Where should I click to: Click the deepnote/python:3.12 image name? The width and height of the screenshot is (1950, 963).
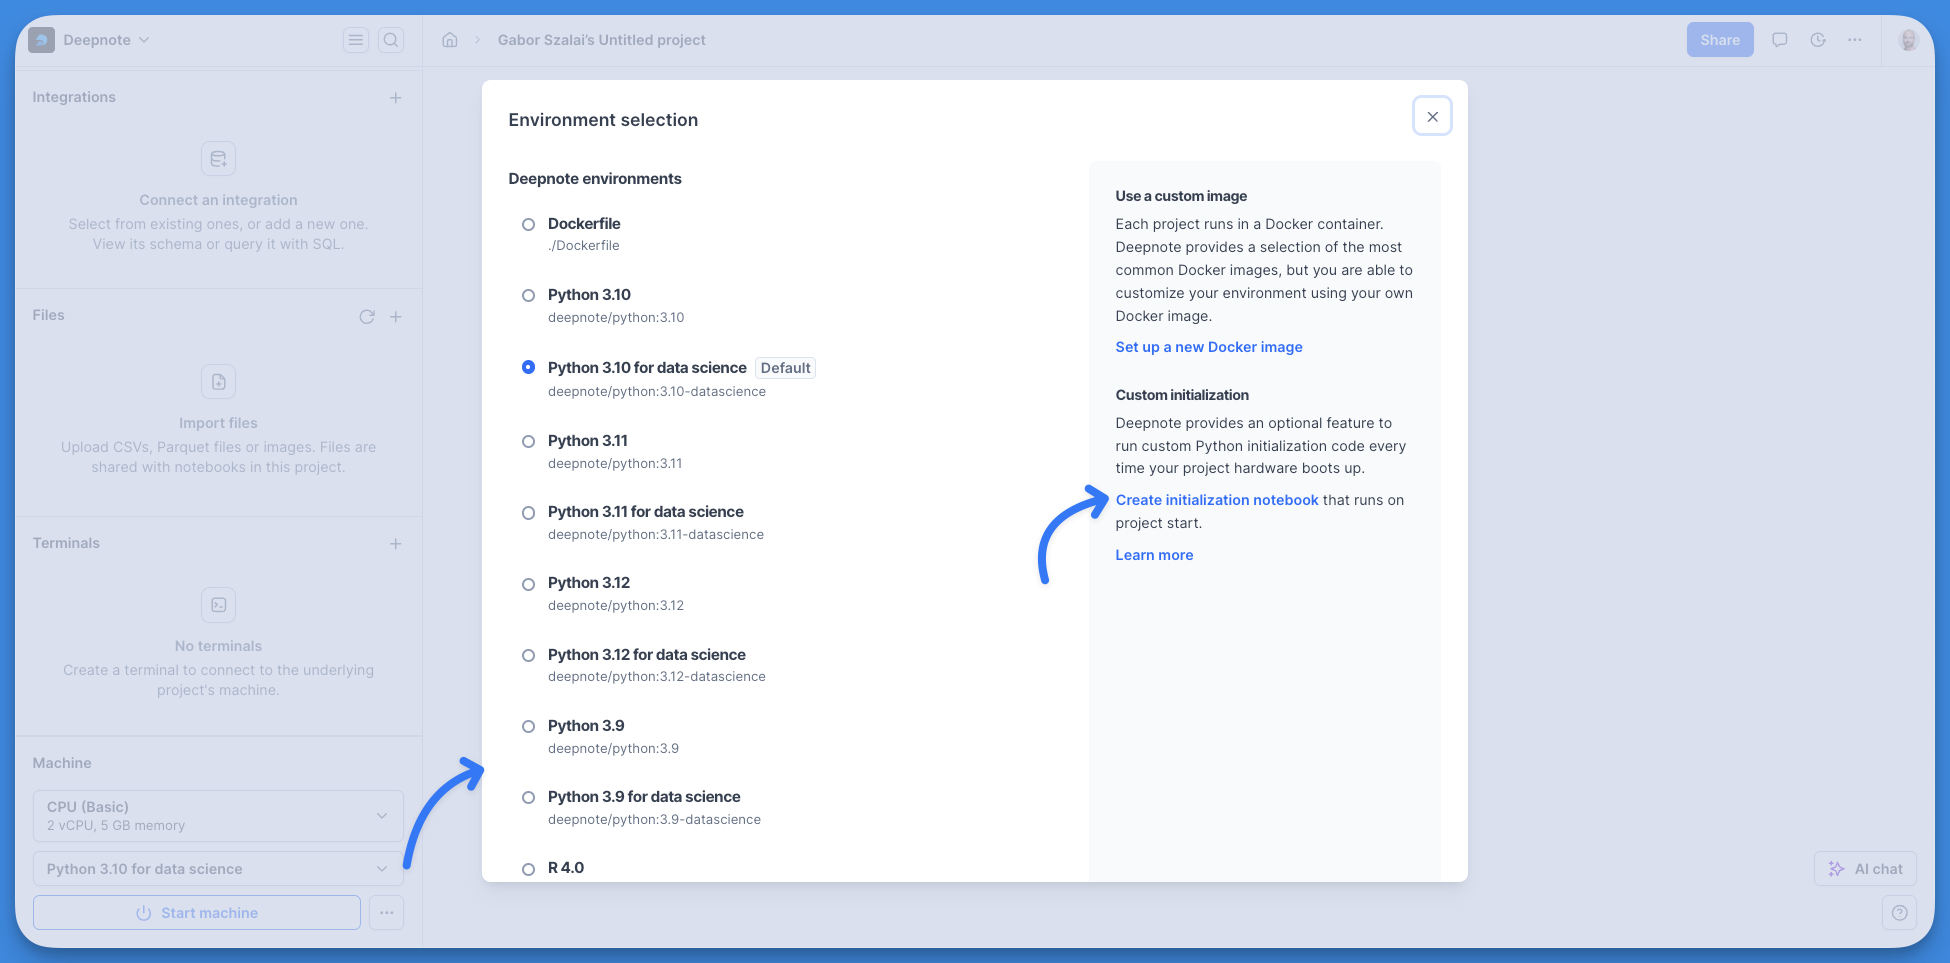pos(616,606)
